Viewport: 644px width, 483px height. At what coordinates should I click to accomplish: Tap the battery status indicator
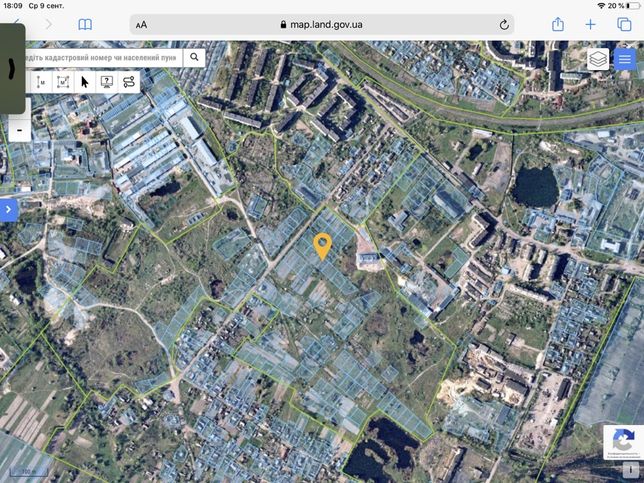(x=634, y=6)
